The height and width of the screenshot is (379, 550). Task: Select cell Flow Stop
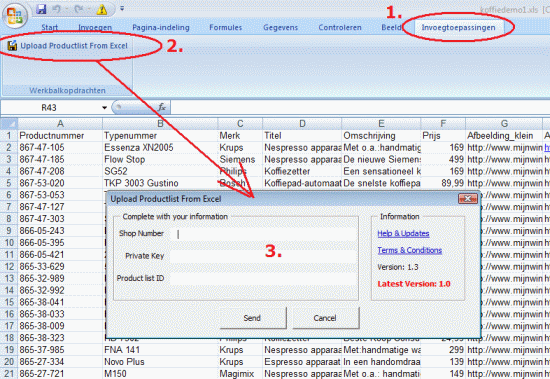160,159
